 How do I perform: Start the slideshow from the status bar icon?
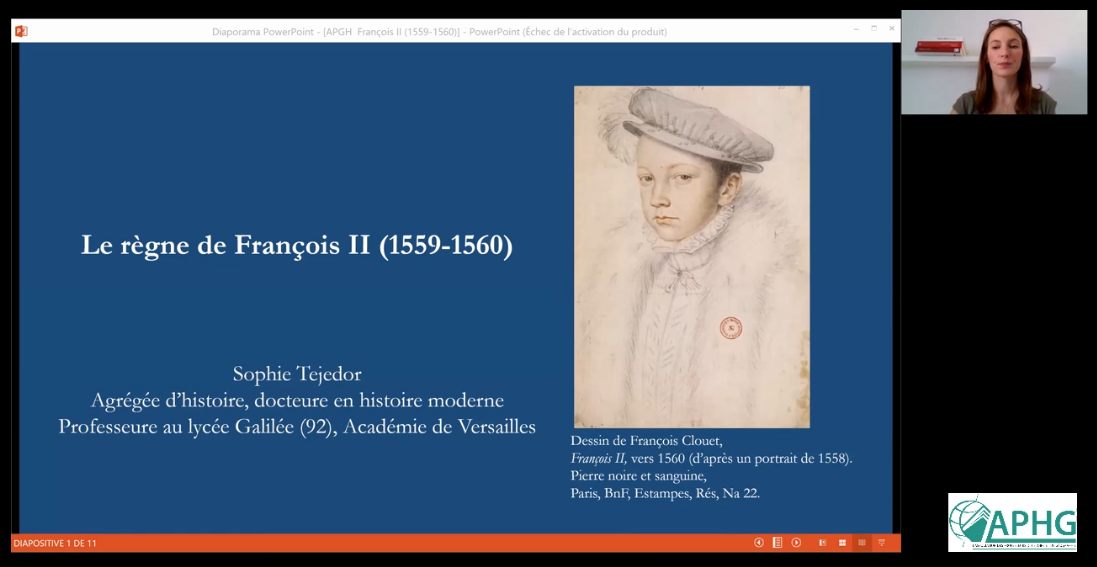point(882,543)
